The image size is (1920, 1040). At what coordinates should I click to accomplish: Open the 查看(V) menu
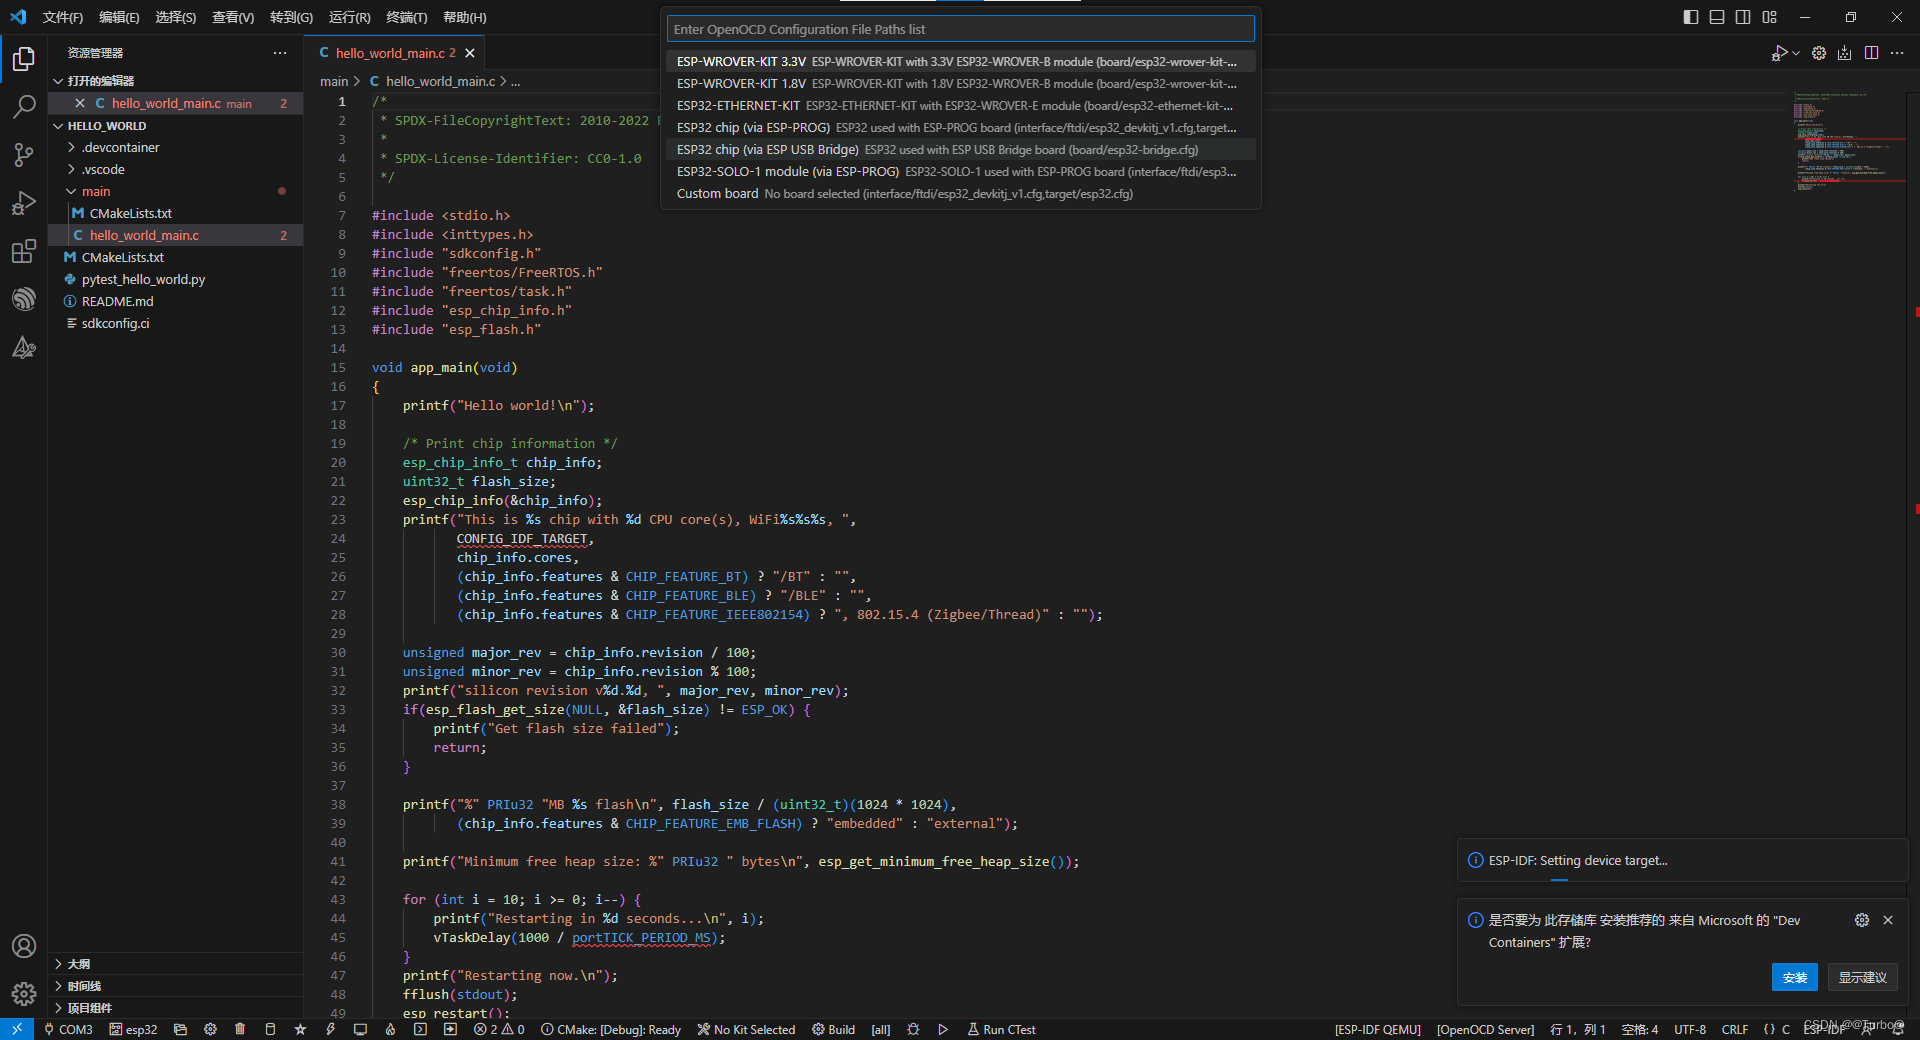pos(233,17)
